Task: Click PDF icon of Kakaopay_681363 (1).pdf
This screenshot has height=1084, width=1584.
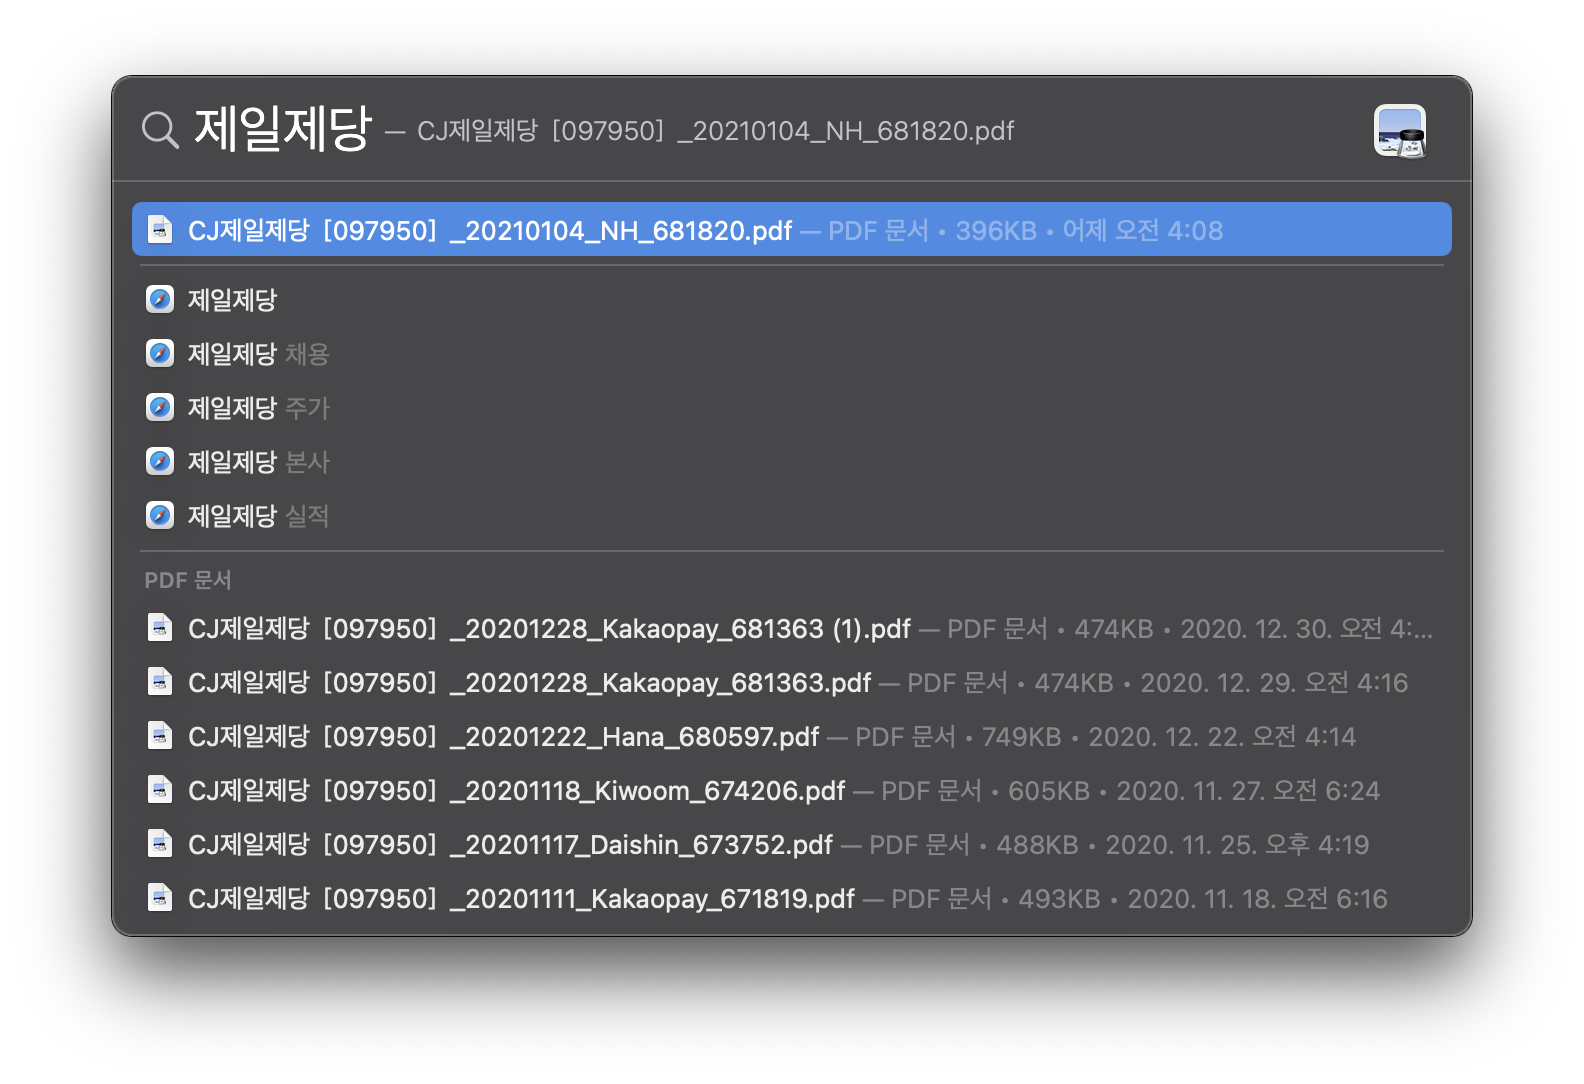Action: pos(160,628)
